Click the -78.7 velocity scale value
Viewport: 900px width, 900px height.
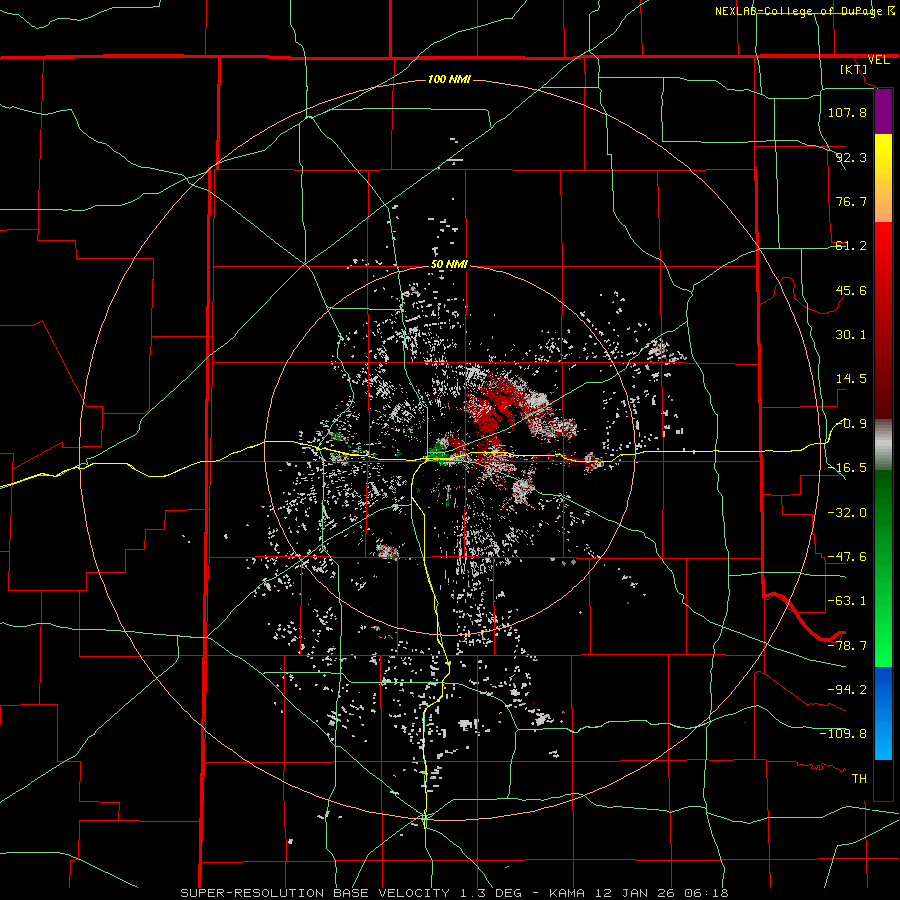pyautogui.click(x=847, y=646)
